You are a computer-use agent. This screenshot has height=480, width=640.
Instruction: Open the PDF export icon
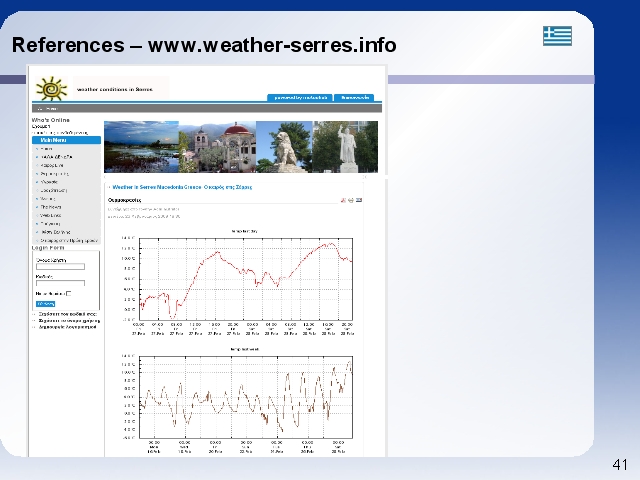coord(343,200)
